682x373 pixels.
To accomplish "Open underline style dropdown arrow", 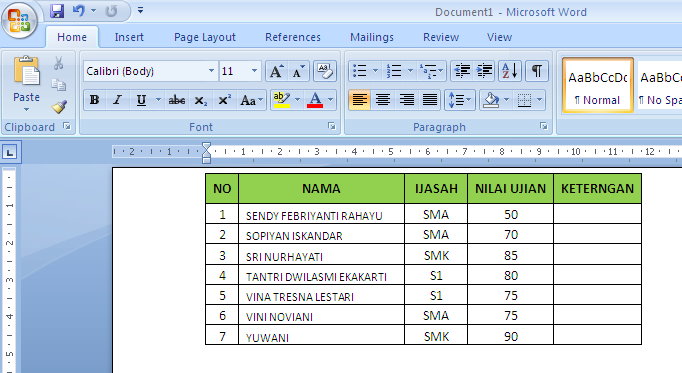I will point(158,100).
